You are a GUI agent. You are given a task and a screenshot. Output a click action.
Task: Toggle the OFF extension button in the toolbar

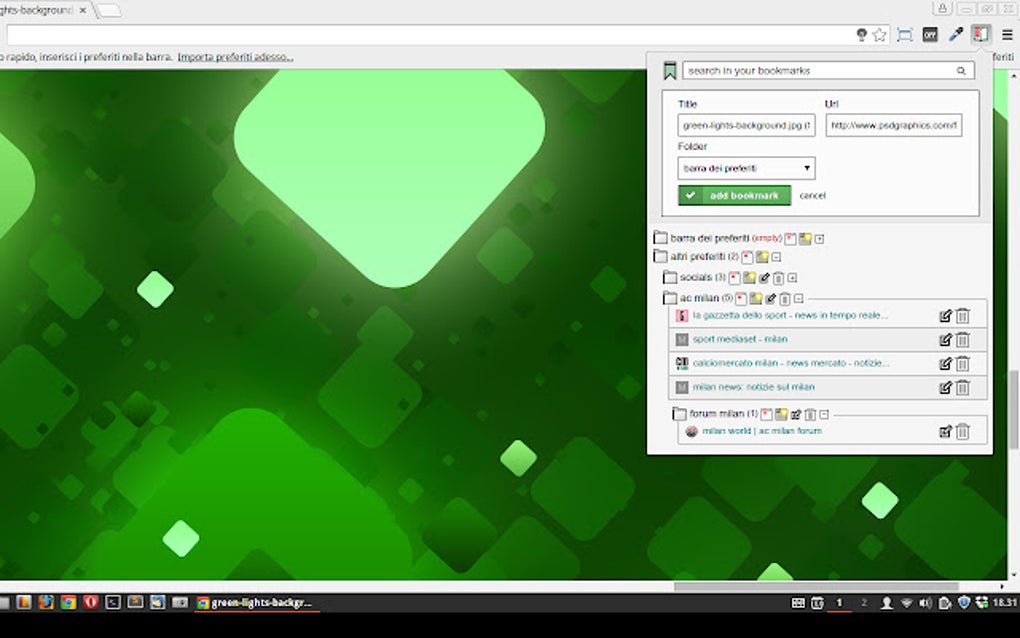click(x=930, y=33)
